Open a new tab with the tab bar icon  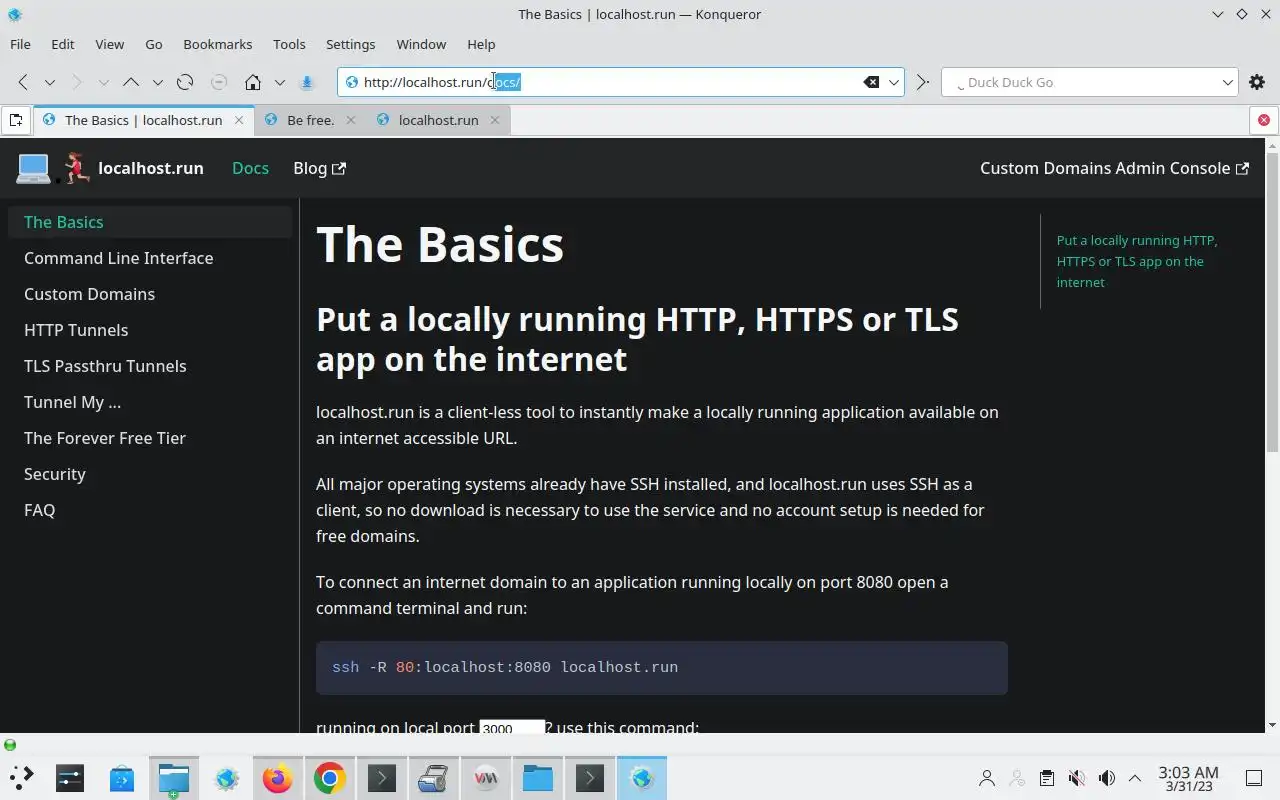click(16, 120)
